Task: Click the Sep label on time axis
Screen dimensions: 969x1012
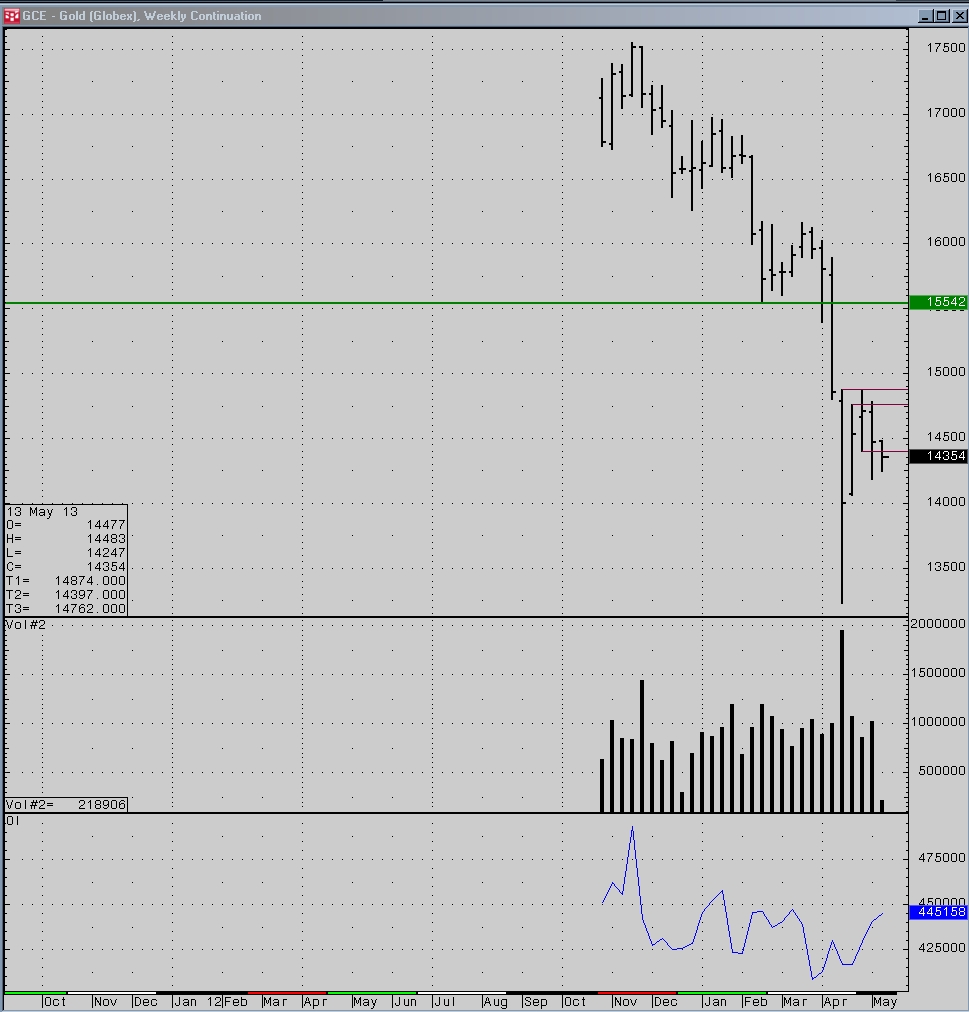Action: point(535,1002)
